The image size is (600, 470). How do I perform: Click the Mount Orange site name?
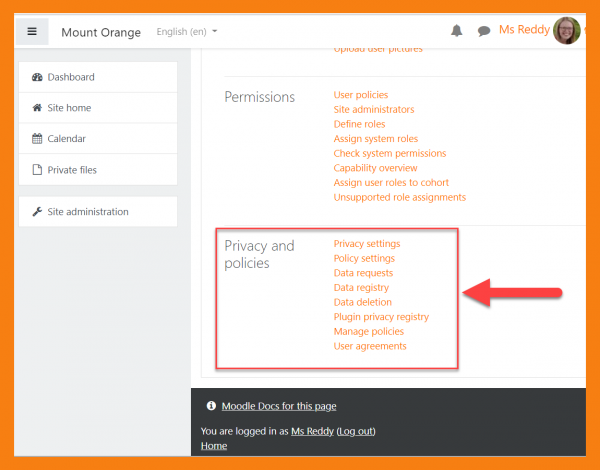coord(101,32)
